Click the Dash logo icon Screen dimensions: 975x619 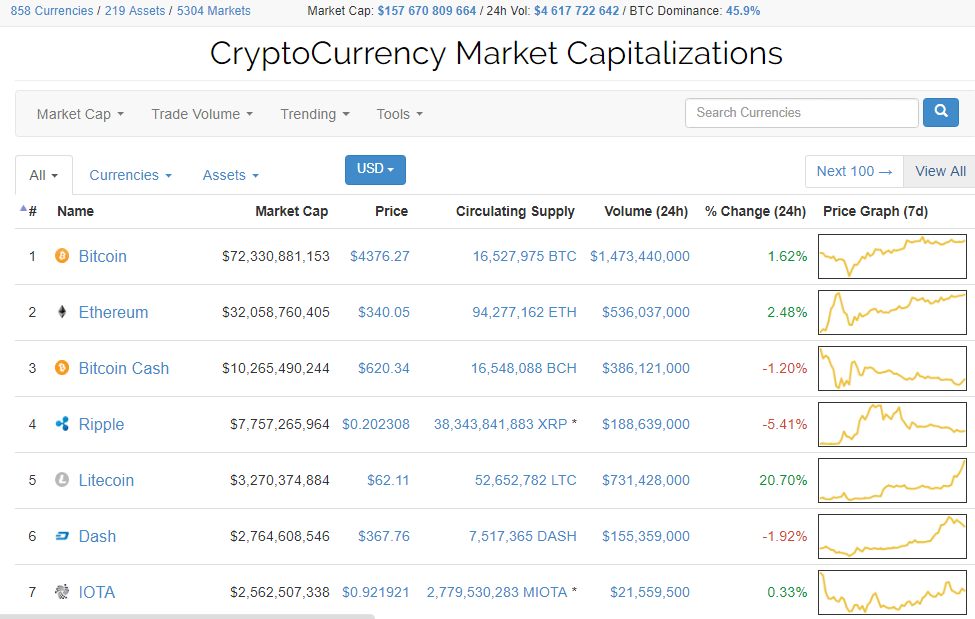click(x=62, y=536)
